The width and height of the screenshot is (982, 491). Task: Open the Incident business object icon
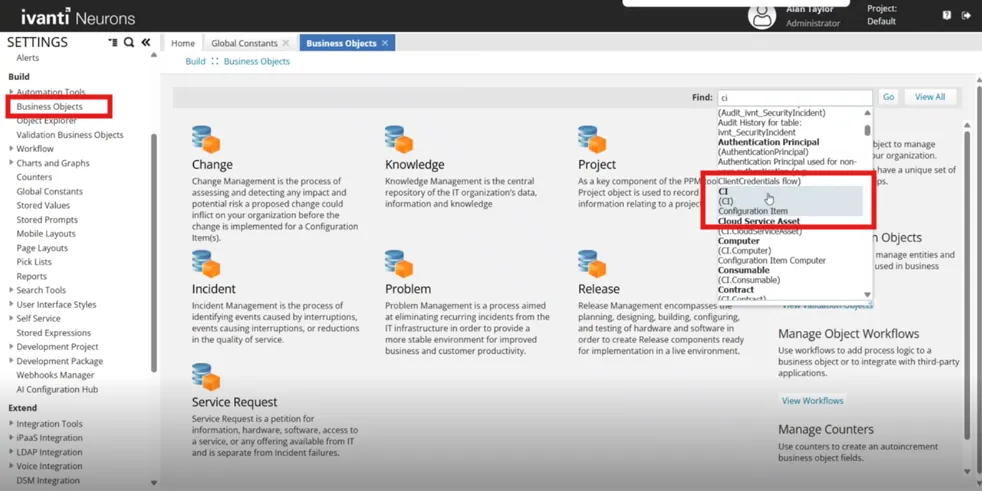(x=206, y=264)
